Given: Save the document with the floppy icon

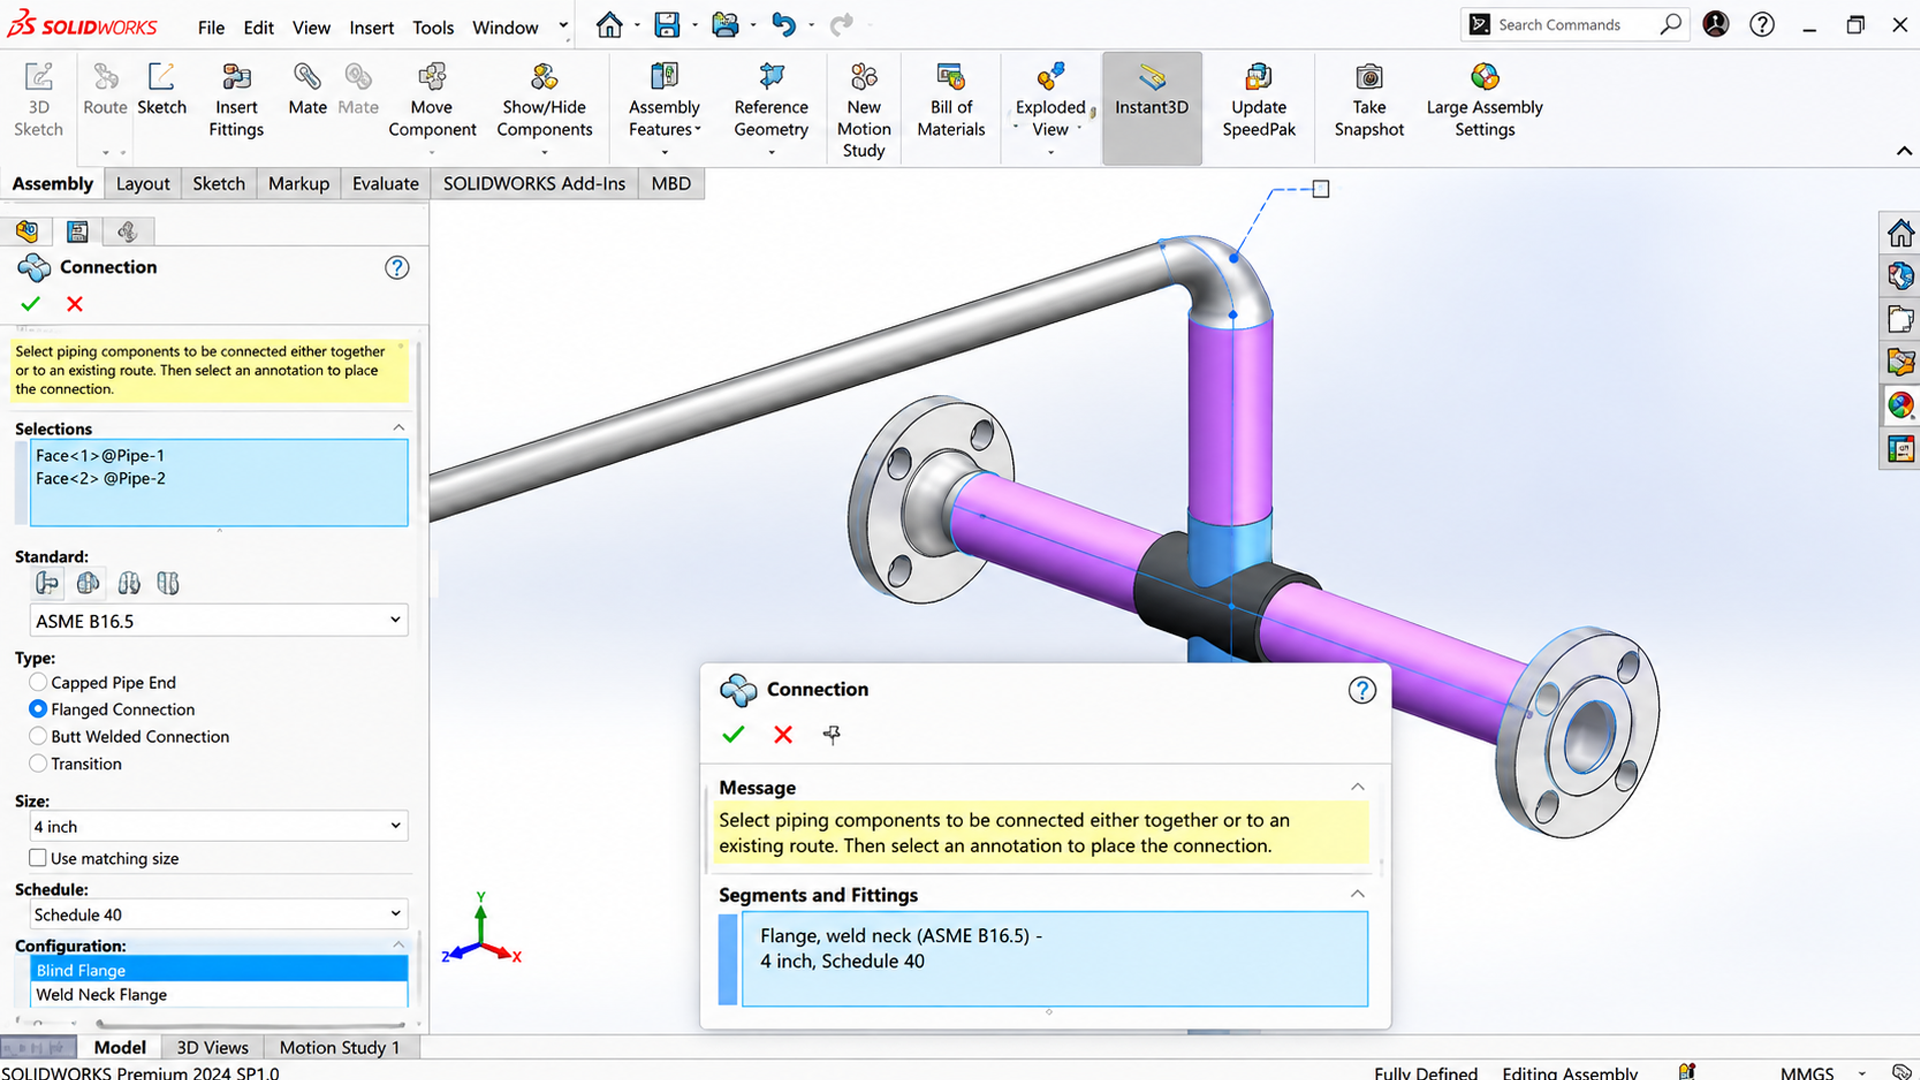Looking at the screenshot, I should click(x=667, y=25).
